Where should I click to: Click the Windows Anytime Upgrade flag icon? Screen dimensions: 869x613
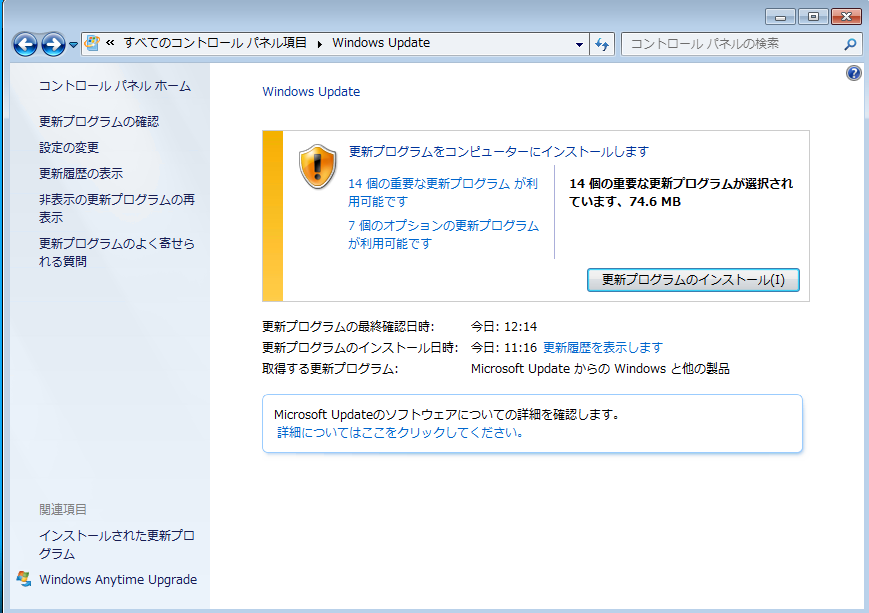coord(24,579)
